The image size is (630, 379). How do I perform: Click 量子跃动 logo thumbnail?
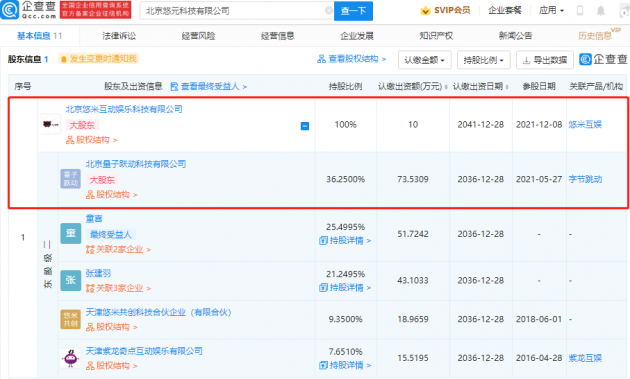point(70,178)
